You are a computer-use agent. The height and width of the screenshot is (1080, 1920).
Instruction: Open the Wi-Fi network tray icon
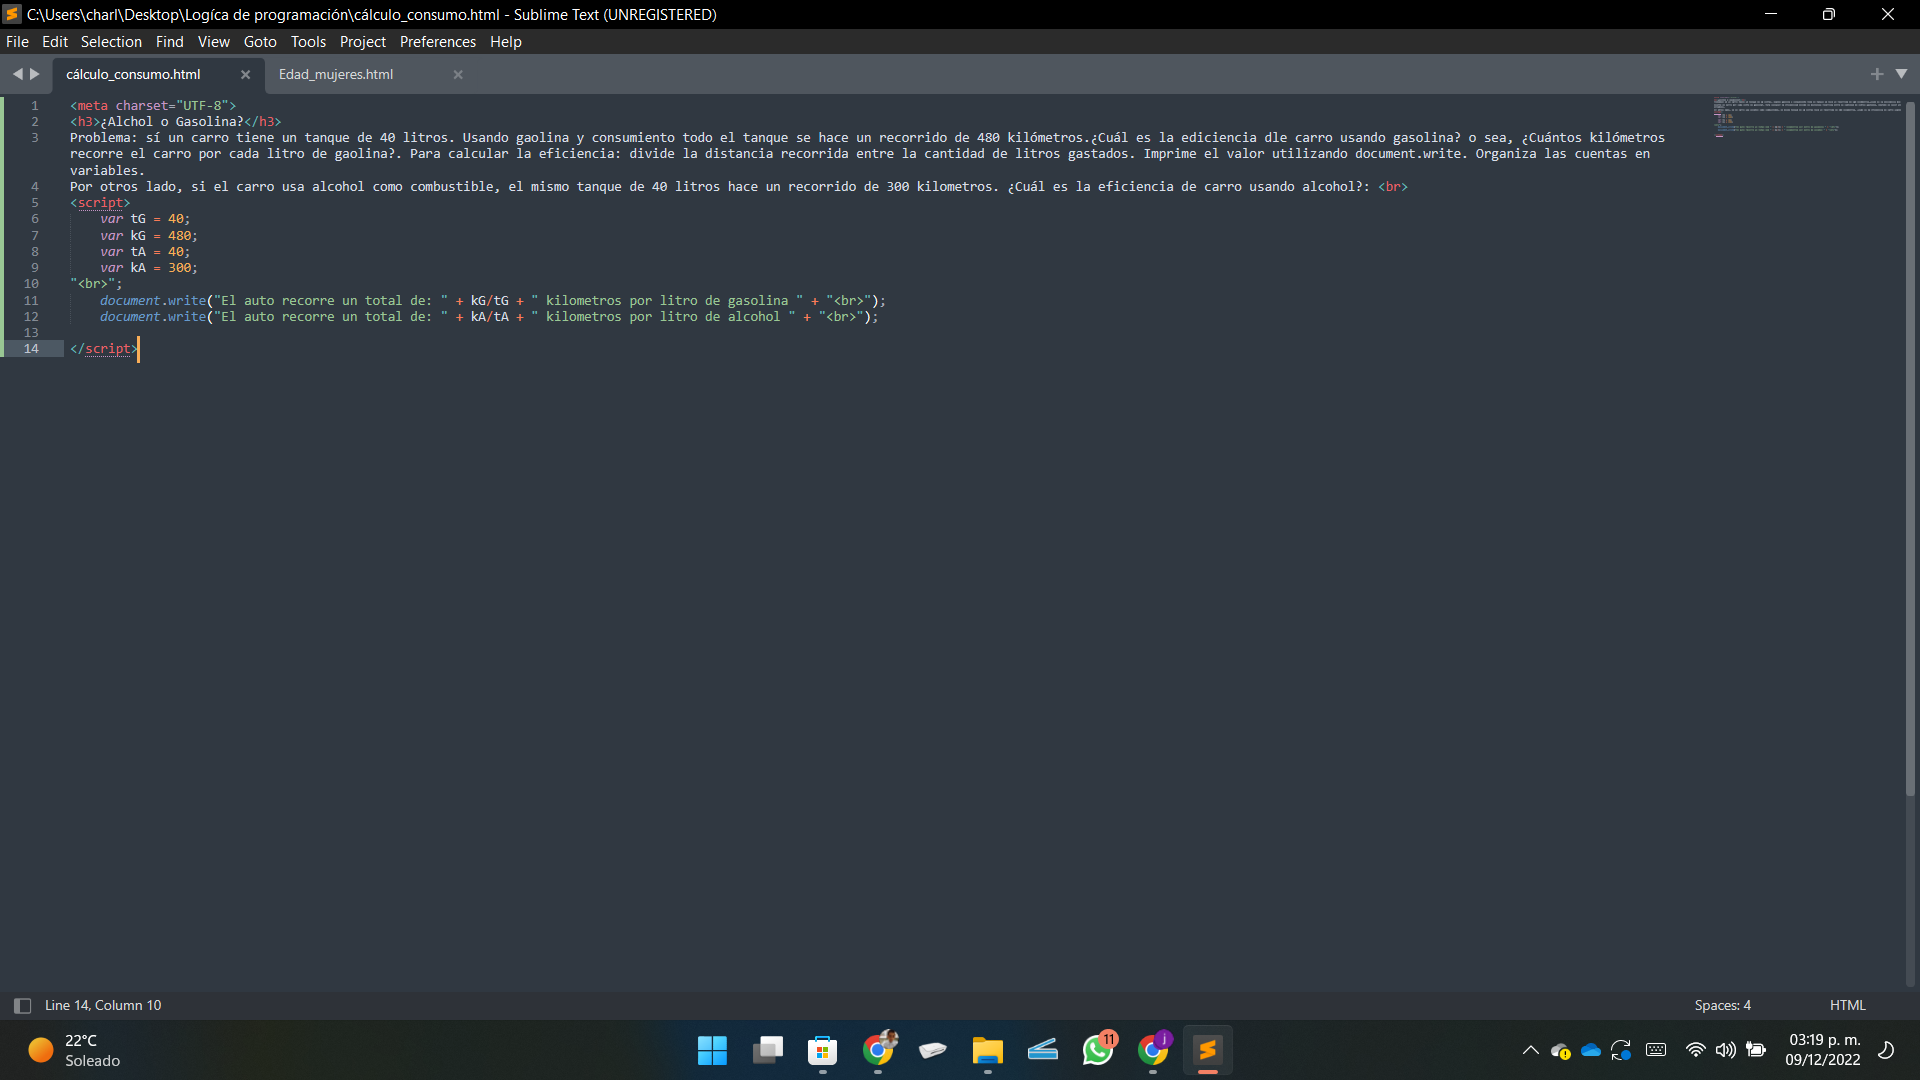click(1696, 1050)
